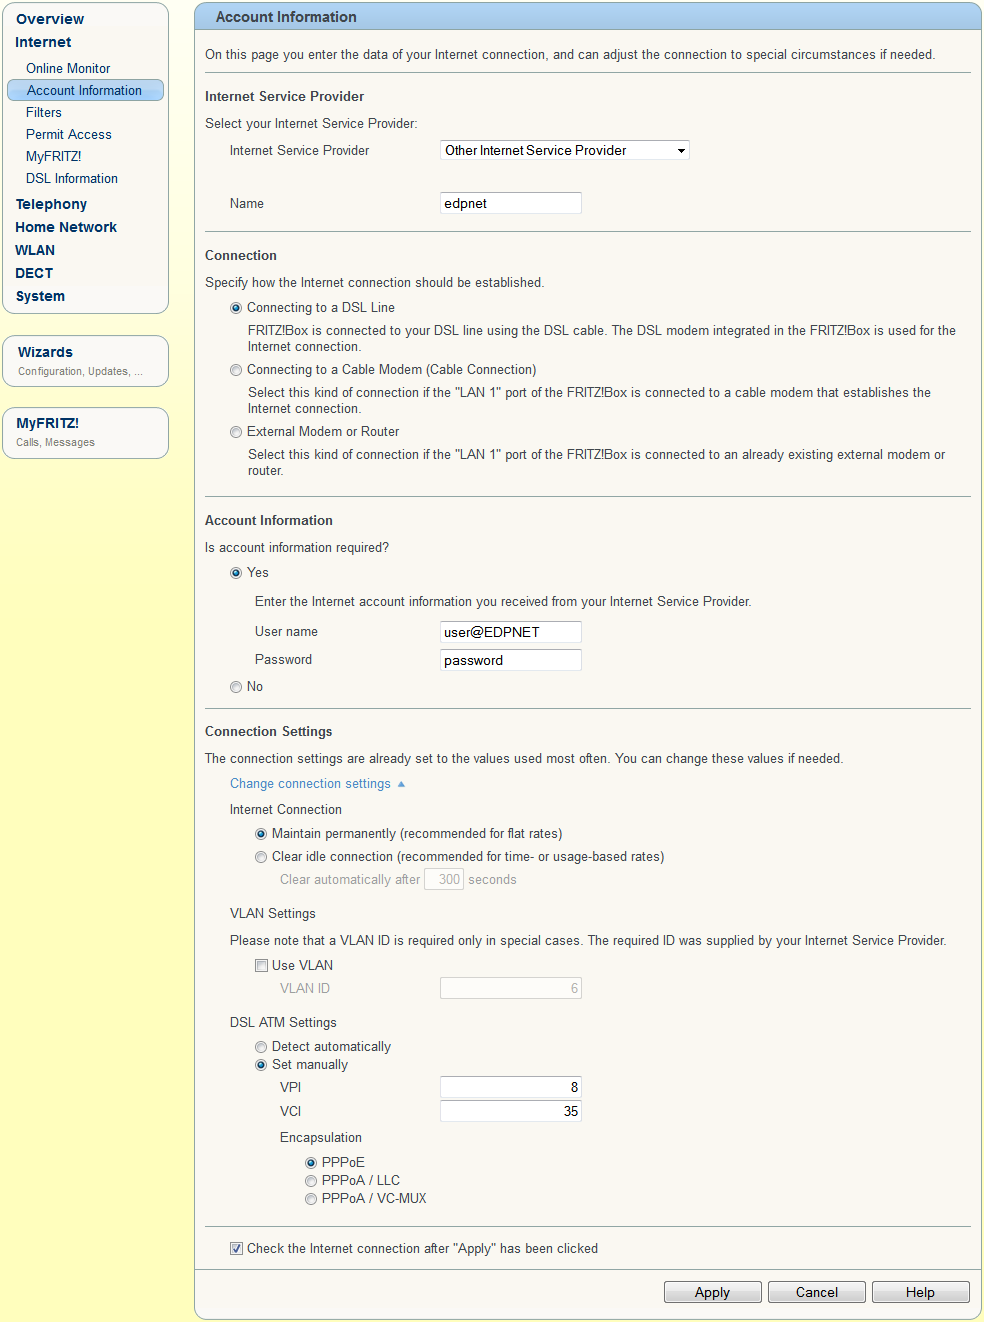Click the VPI value field

tap(511, 1087)
